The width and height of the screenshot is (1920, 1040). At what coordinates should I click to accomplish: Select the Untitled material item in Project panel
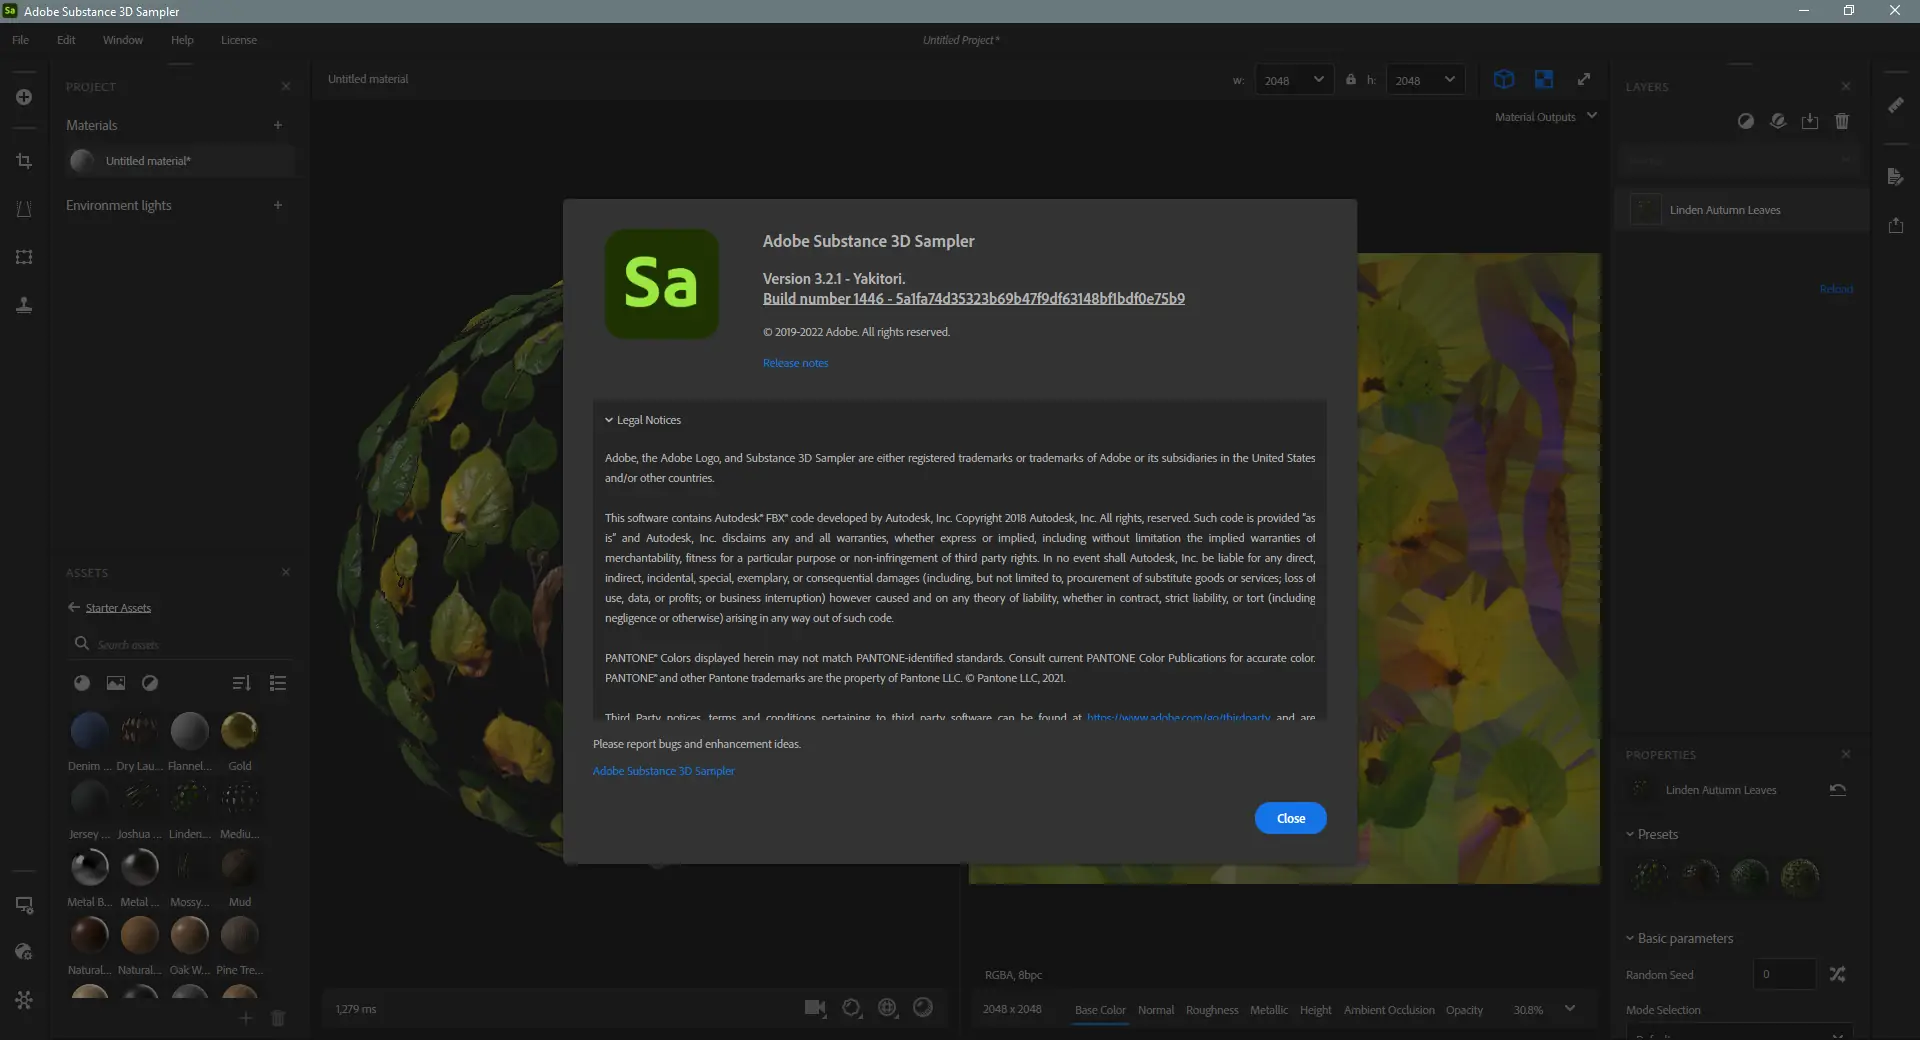(x=180, y=161)
